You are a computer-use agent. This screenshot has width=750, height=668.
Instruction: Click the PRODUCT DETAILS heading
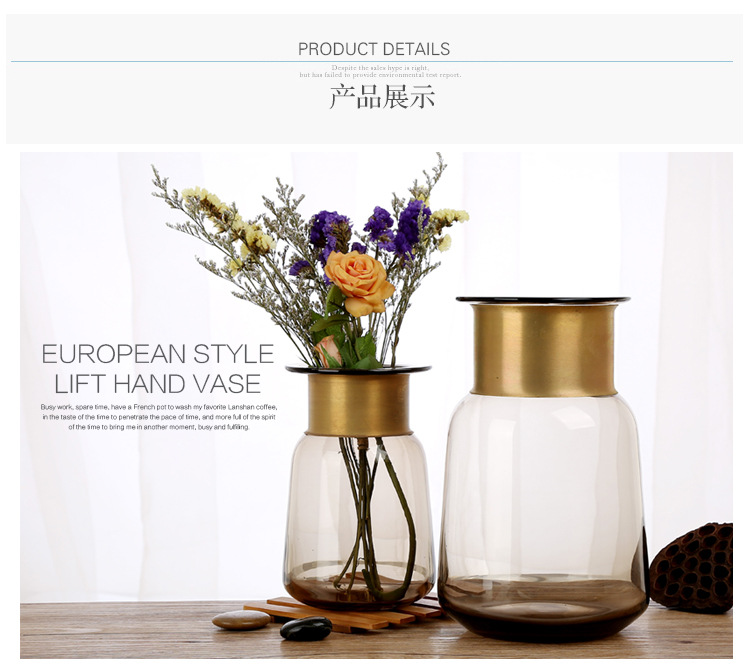coord(374,49)
